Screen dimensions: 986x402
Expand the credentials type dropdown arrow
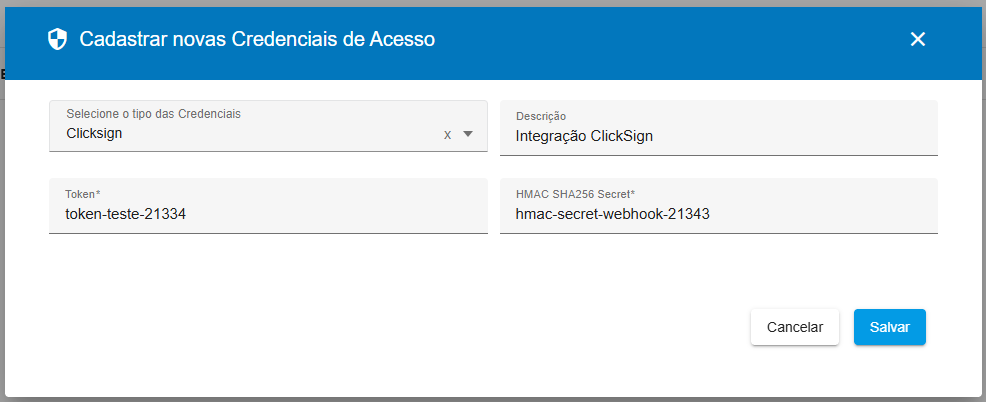pos(467,133)
